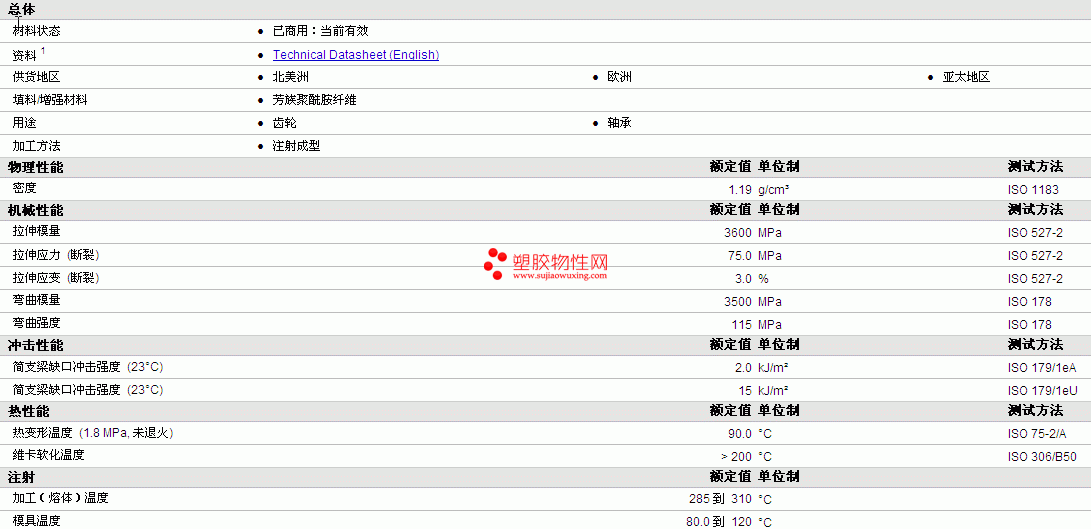The image size is (1091, 529).
Task: Select the density value 1.19
Action: (x=740, y=189)
